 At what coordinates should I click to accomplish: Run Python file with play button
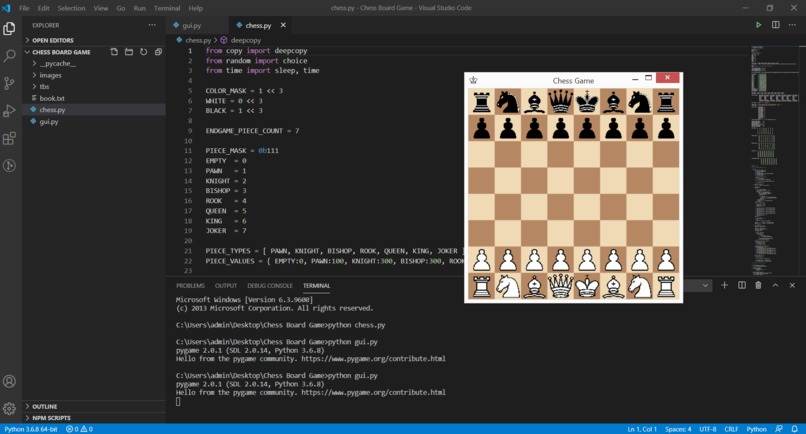tap(758, 25)
